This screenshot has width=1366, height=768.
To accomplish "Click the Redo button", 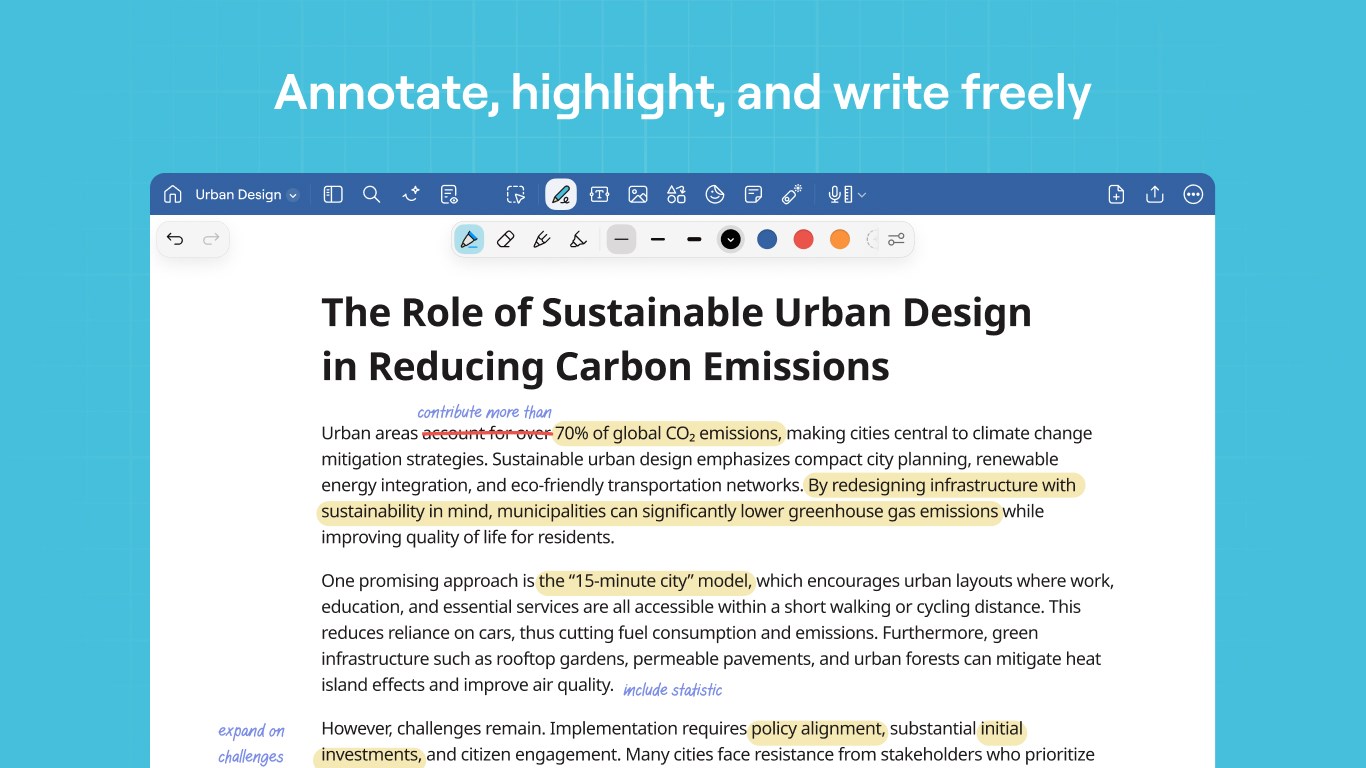I will (x=210, y=238).
